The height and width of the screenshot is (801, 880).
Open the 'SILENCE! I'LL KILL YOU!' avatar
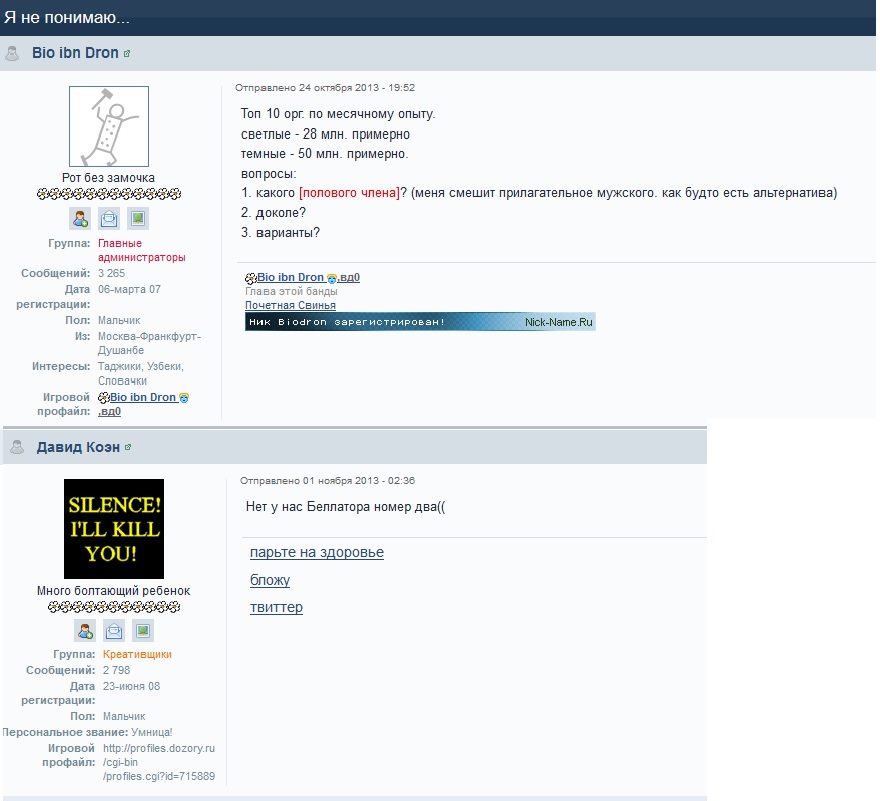(114, 529)
